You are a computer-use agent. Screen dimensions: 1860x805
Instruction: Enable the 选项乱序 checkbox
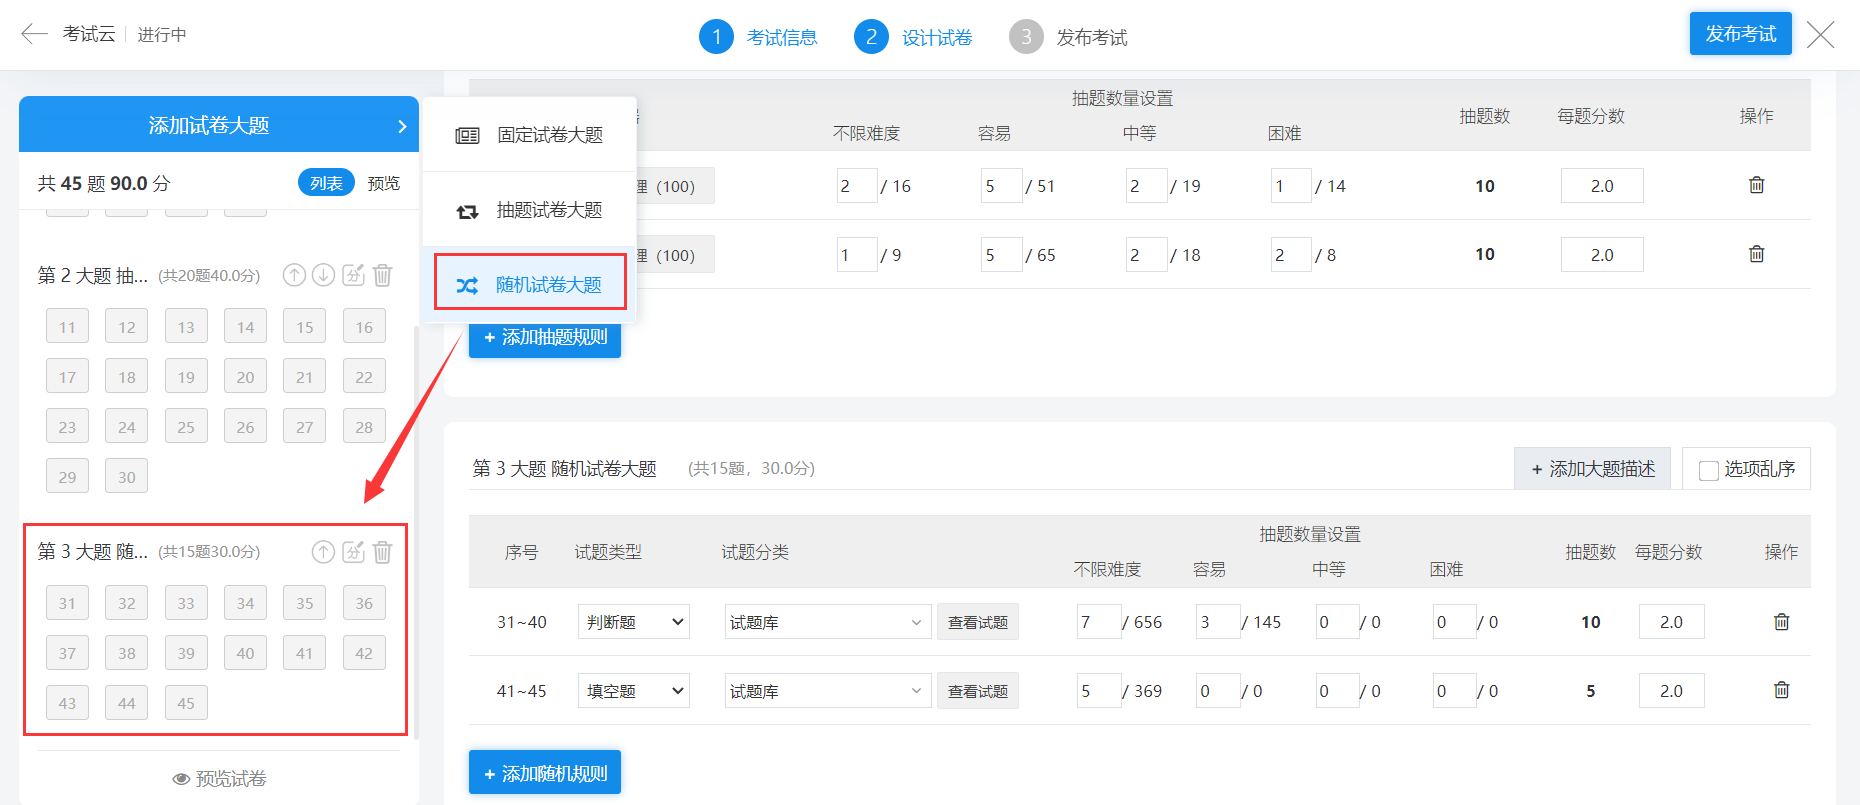point(1709,470)
